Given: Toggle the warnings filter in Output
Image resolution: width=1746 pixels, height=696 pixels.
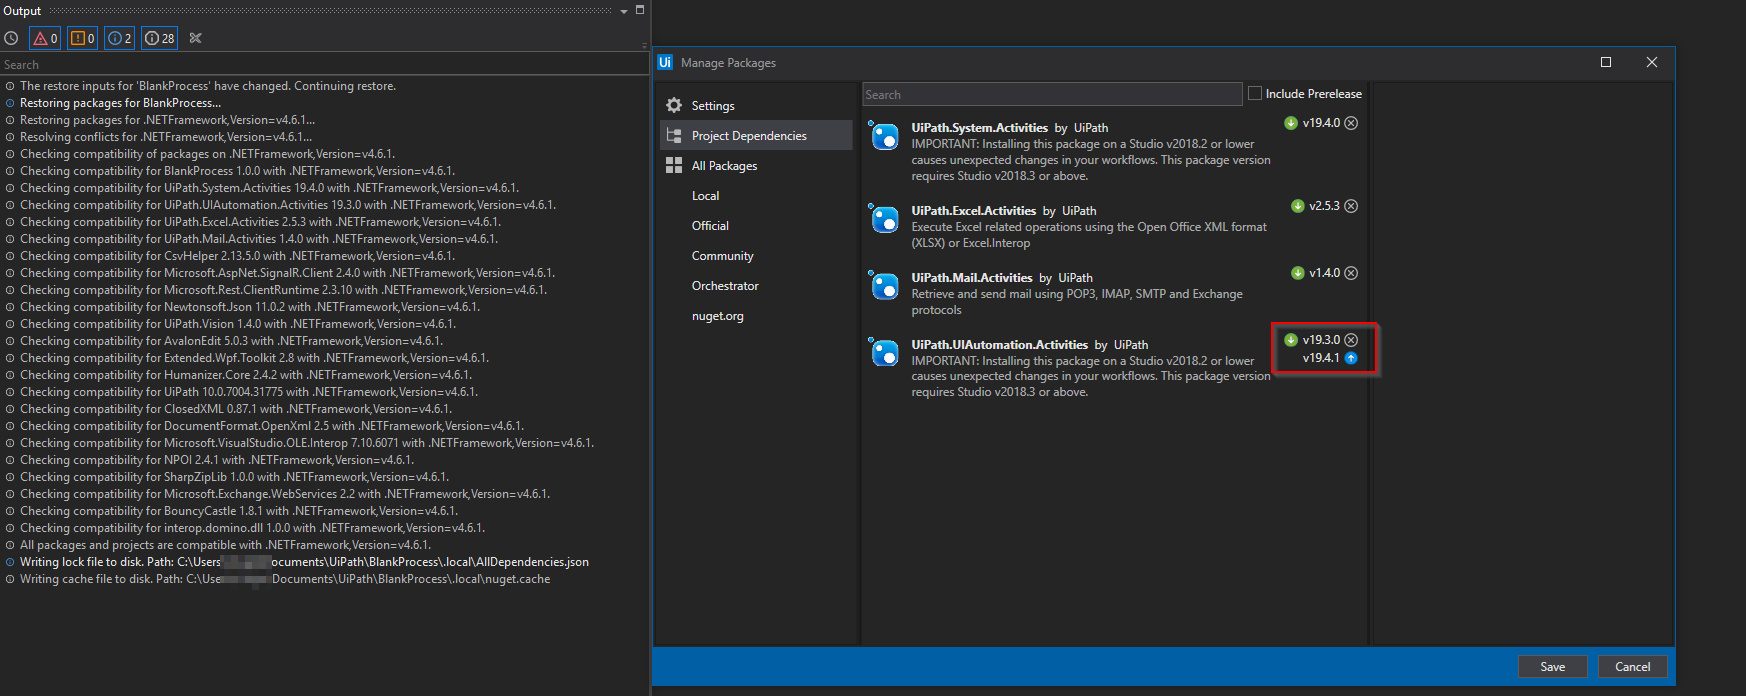Looking at the screenshot, I should (82, 38).
